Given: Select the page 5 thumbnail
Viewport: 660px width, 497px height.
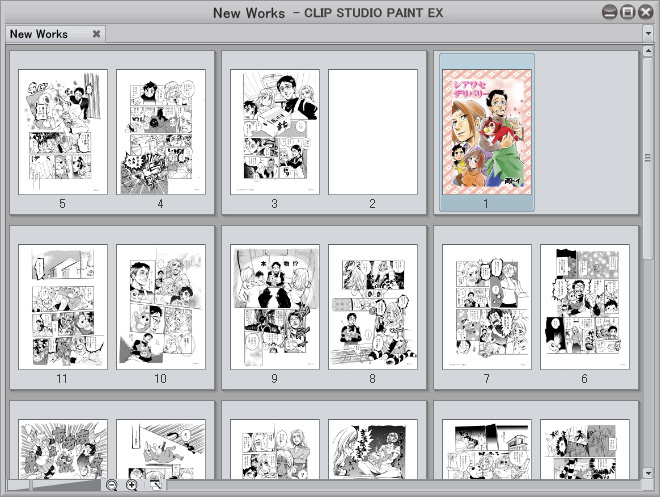Looking at the screenshot, I should [x=62, y=131].
